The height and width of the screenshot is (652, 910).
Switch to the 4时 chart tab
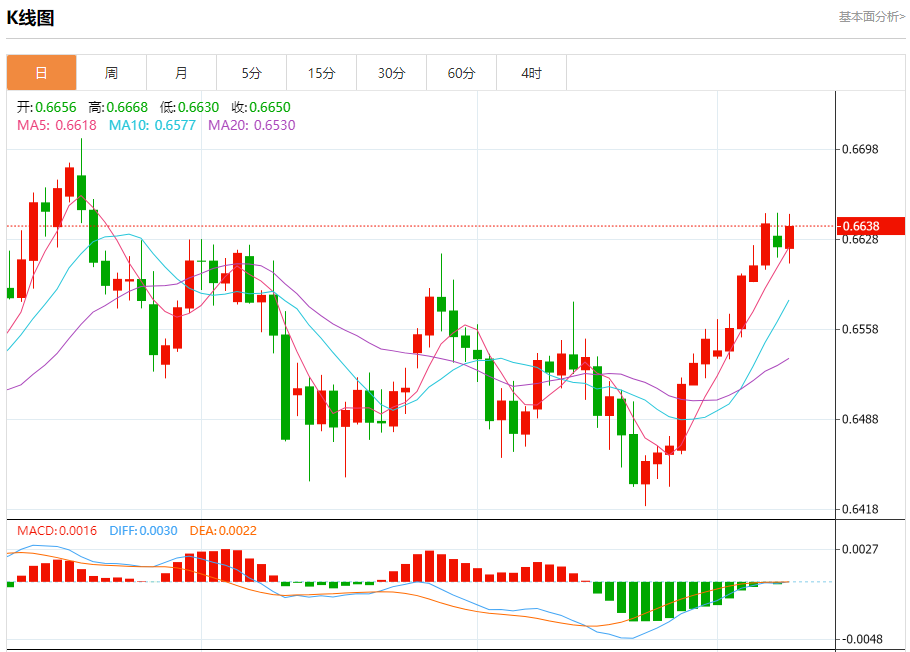[x=531, y=73]
